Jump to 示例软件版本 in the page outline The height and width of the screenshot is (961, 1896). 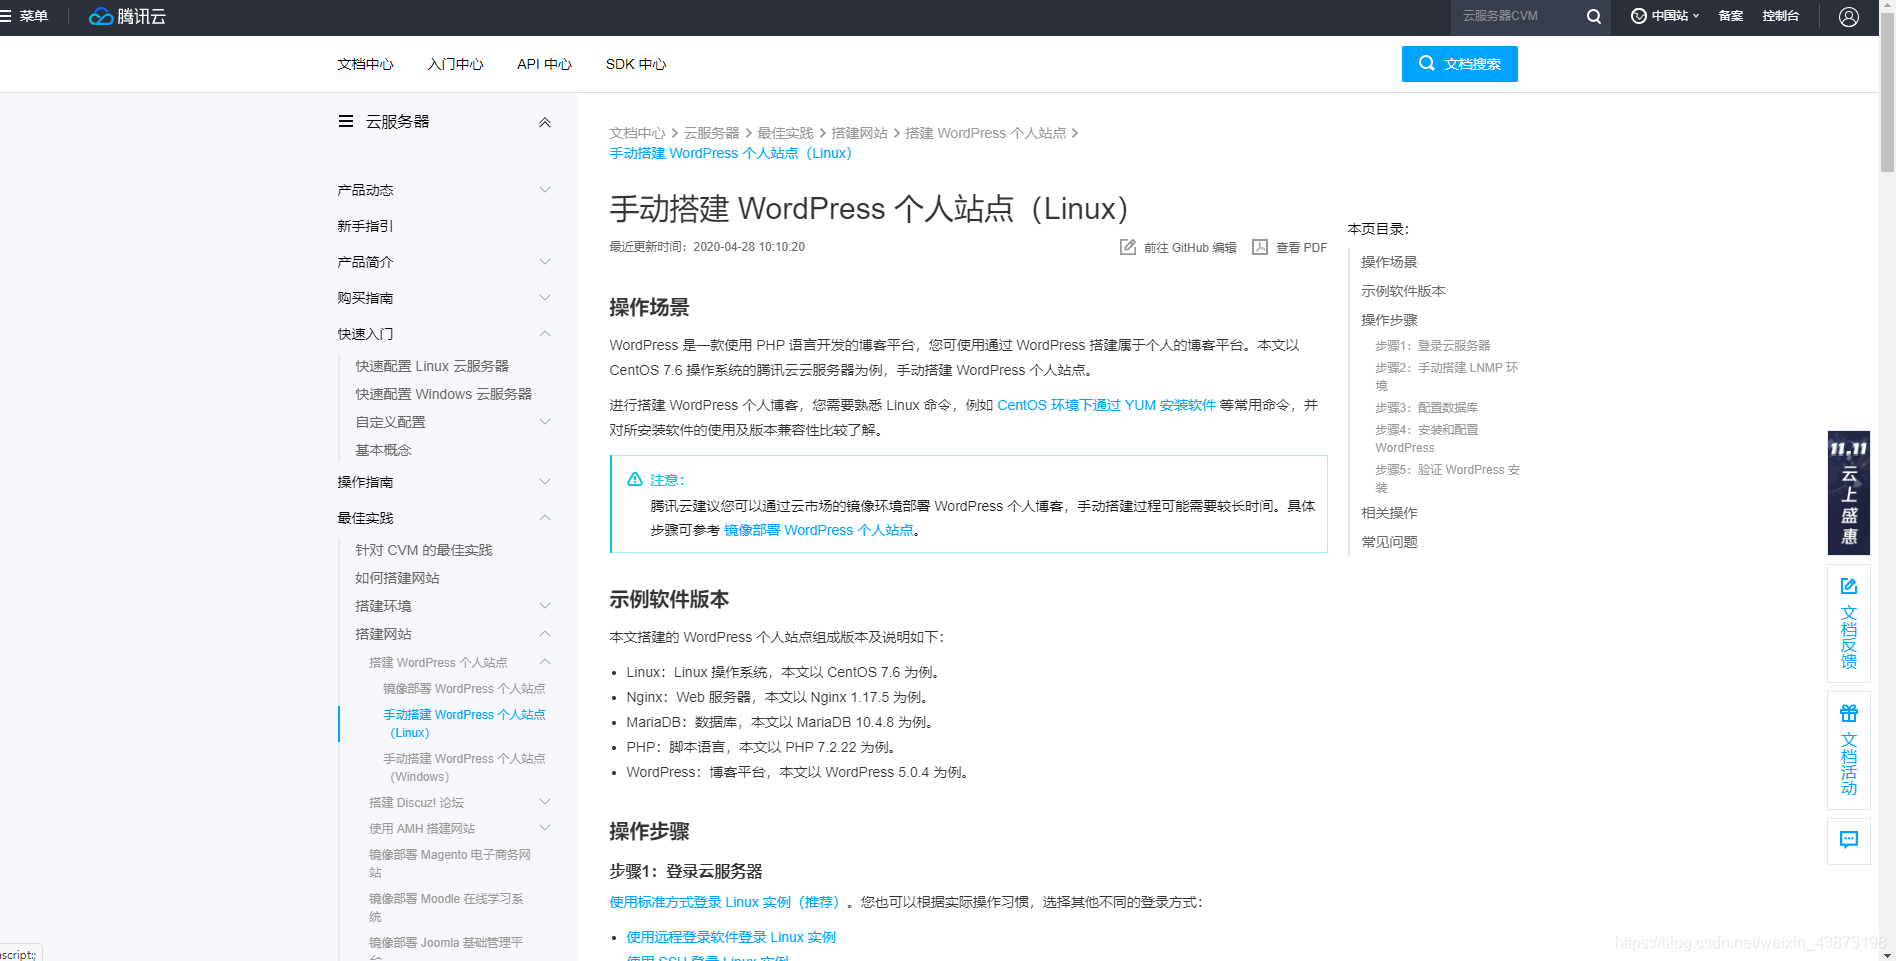pyautogui.click(x=1403, y=291)
